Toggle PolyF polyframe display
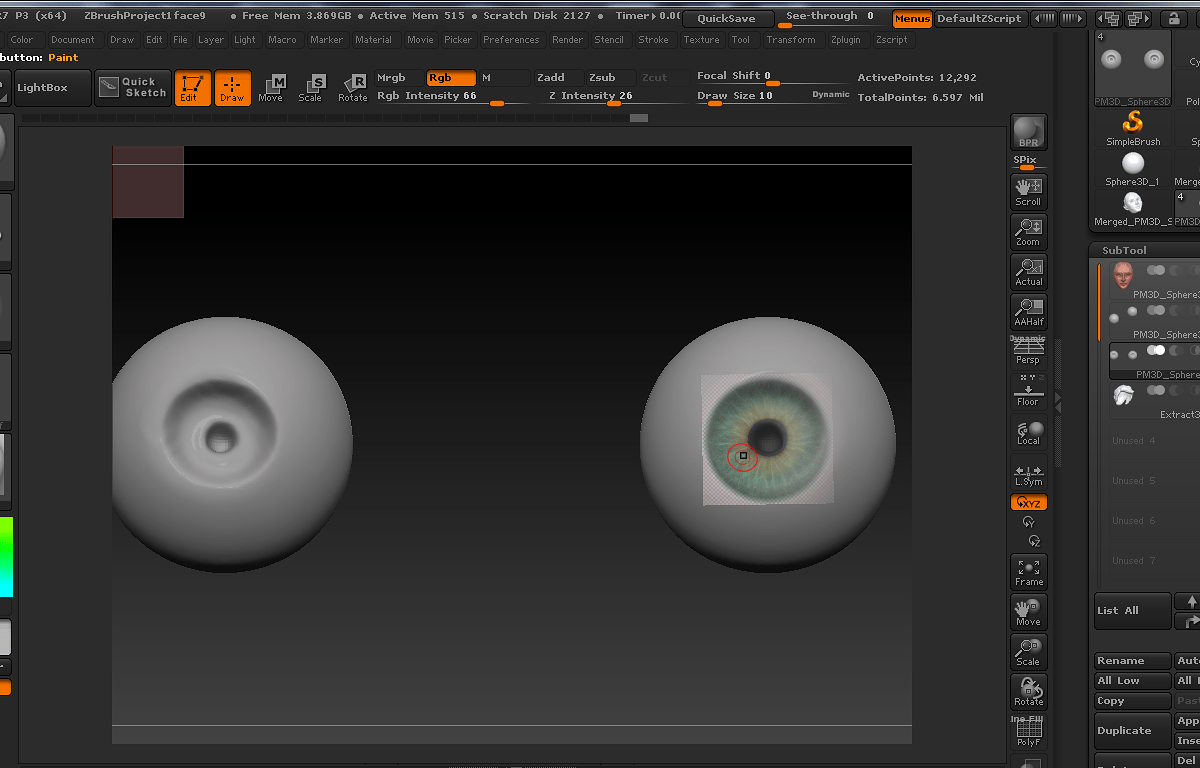This screenshot has height=768, width=1200. click(x=1028, y=733)
